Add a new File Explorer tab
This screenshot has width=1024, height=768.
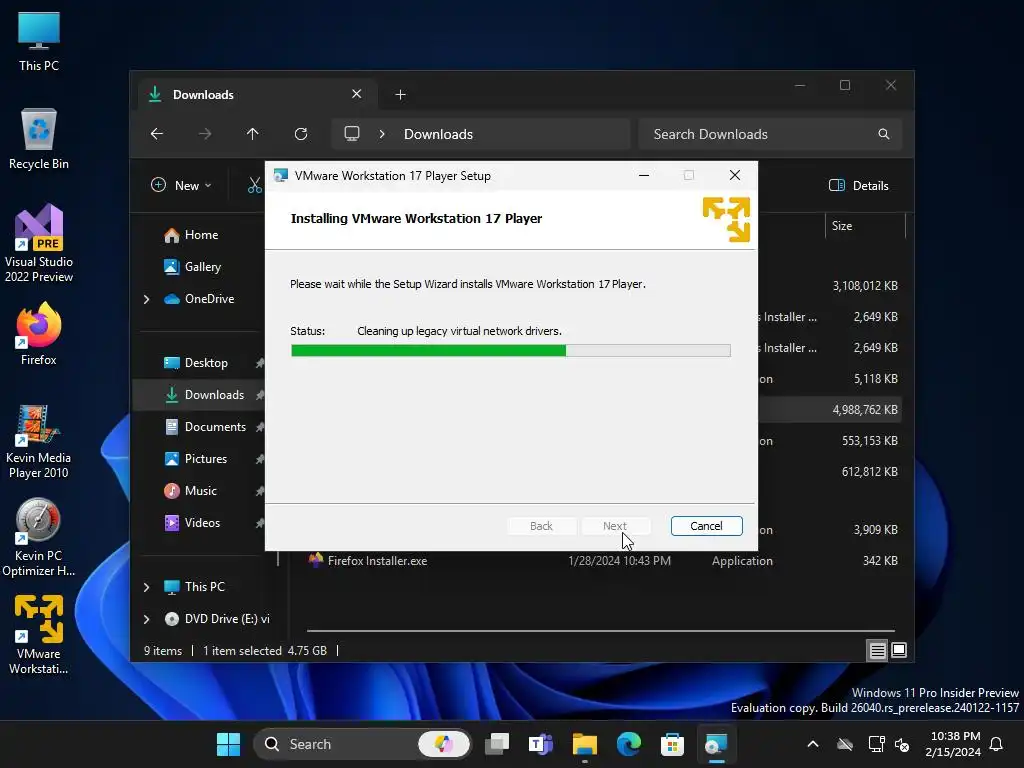coord(400,95)
